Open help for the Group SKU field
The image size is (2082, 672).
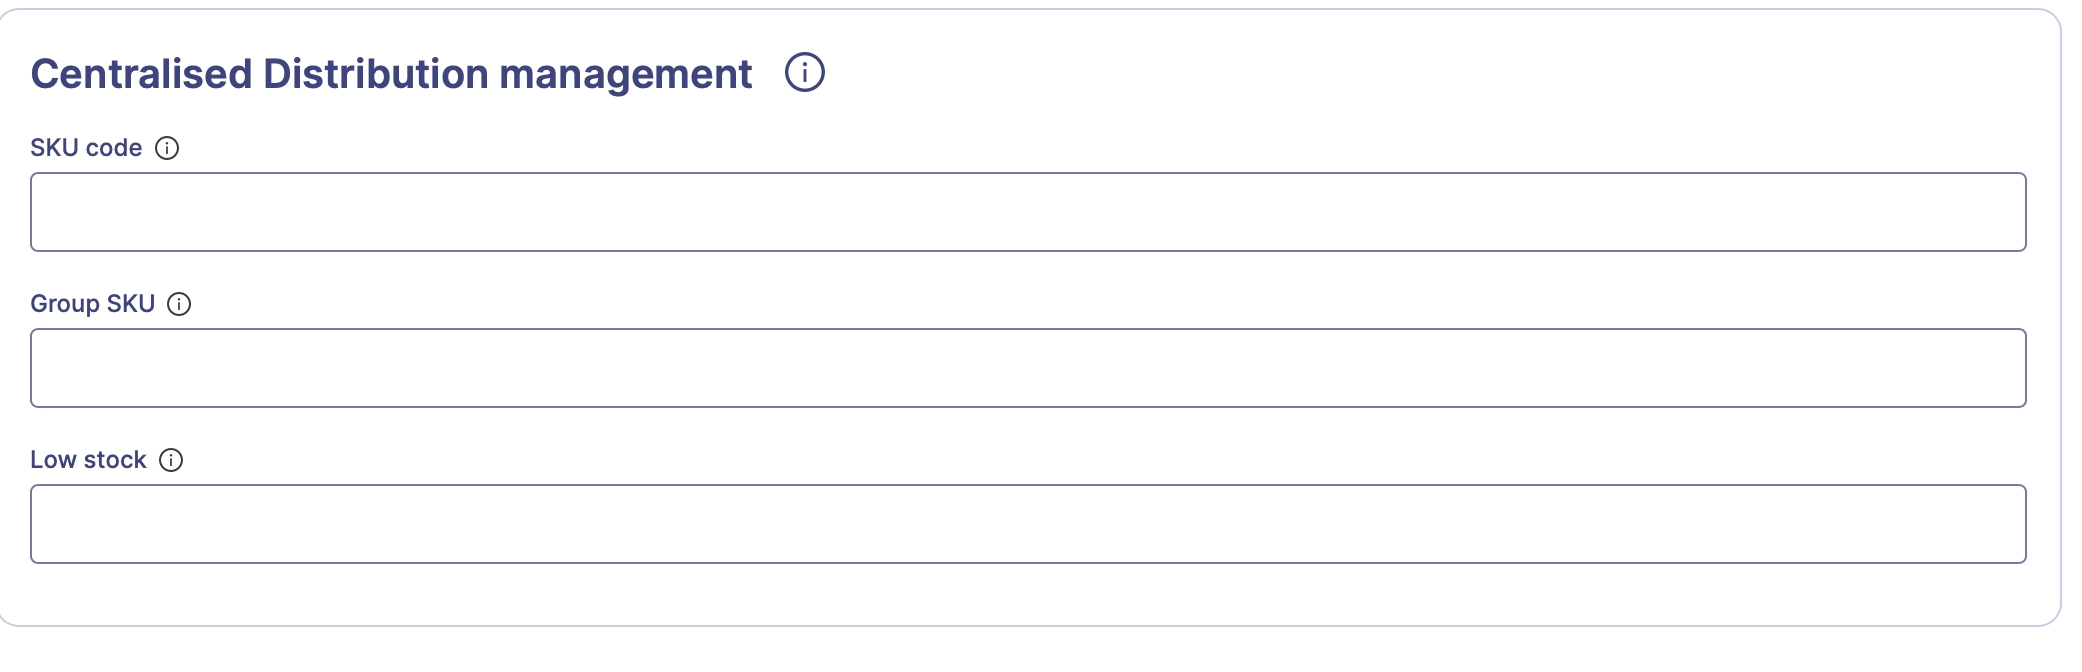tap(179, 304)
